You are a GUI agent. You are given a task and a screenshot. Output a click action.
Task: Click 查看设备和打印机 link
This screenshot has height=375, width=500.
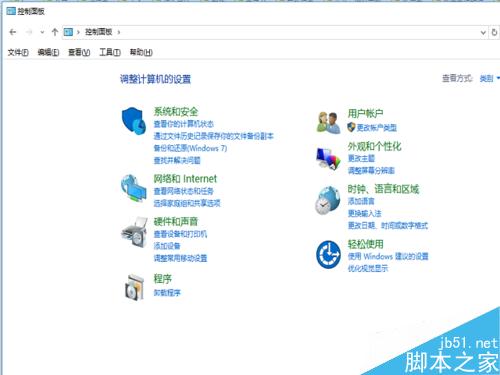click(180, 234)
